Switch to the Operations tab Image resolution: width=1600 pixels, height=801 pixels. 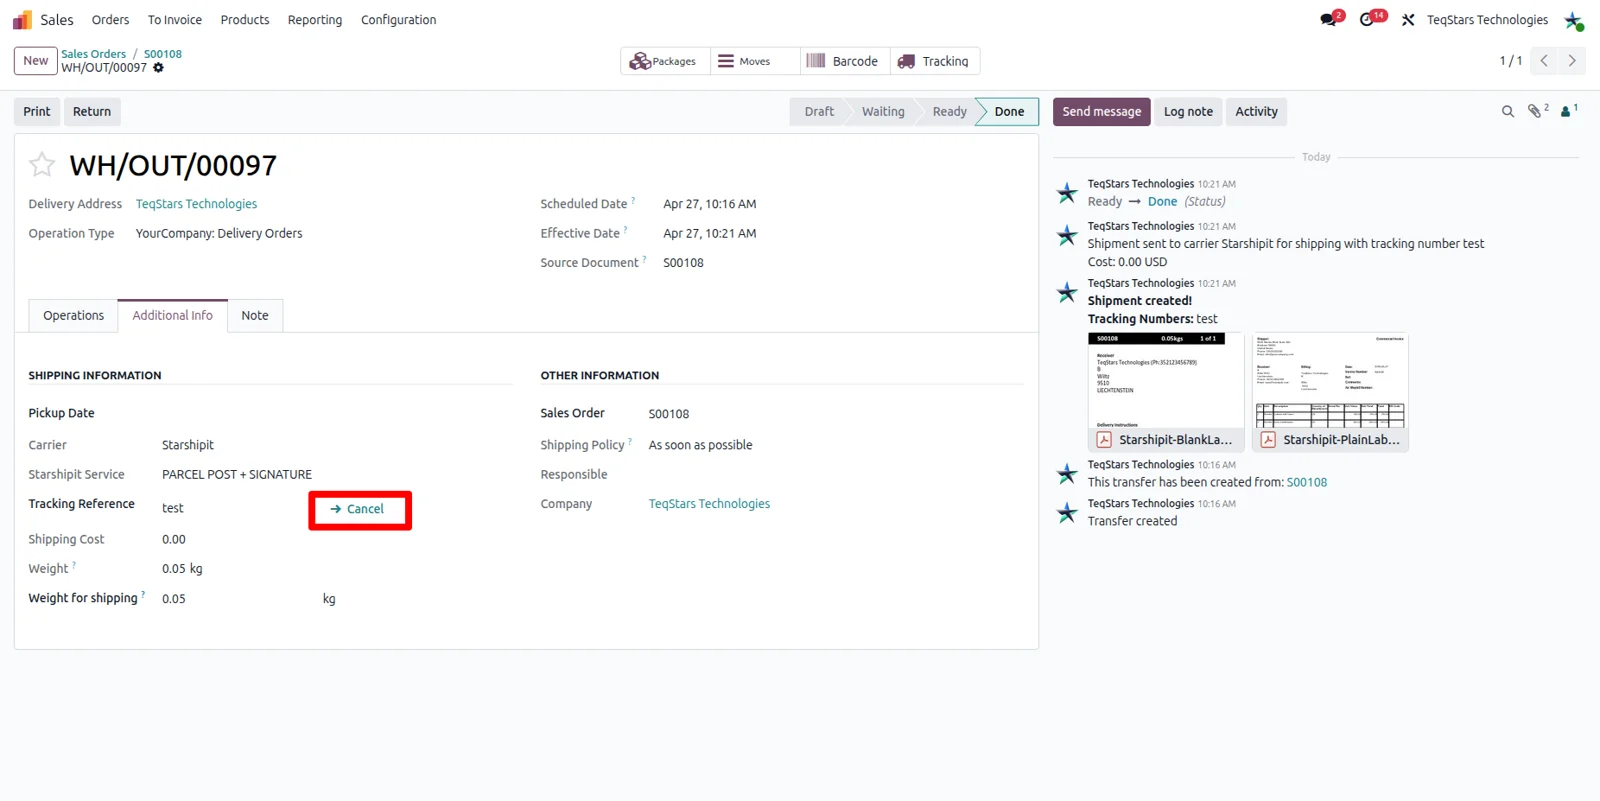73,315
